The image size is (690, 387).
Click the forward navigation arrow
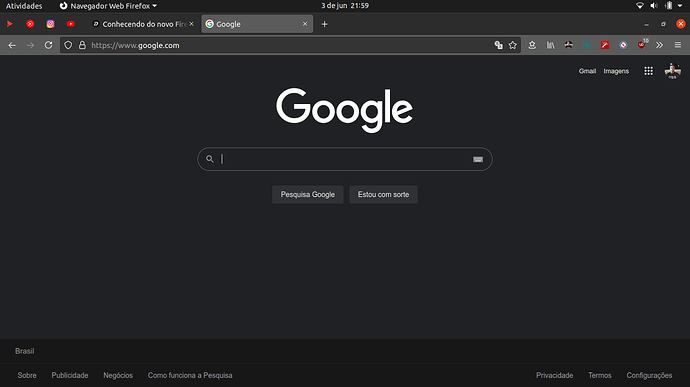[30, 45]
